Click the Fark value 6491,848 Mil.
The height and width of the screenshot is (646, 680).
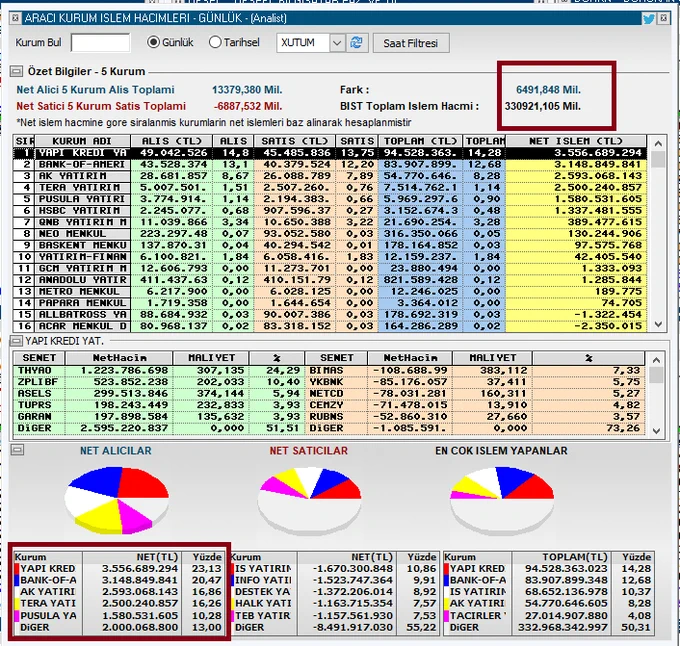(548, 90)
